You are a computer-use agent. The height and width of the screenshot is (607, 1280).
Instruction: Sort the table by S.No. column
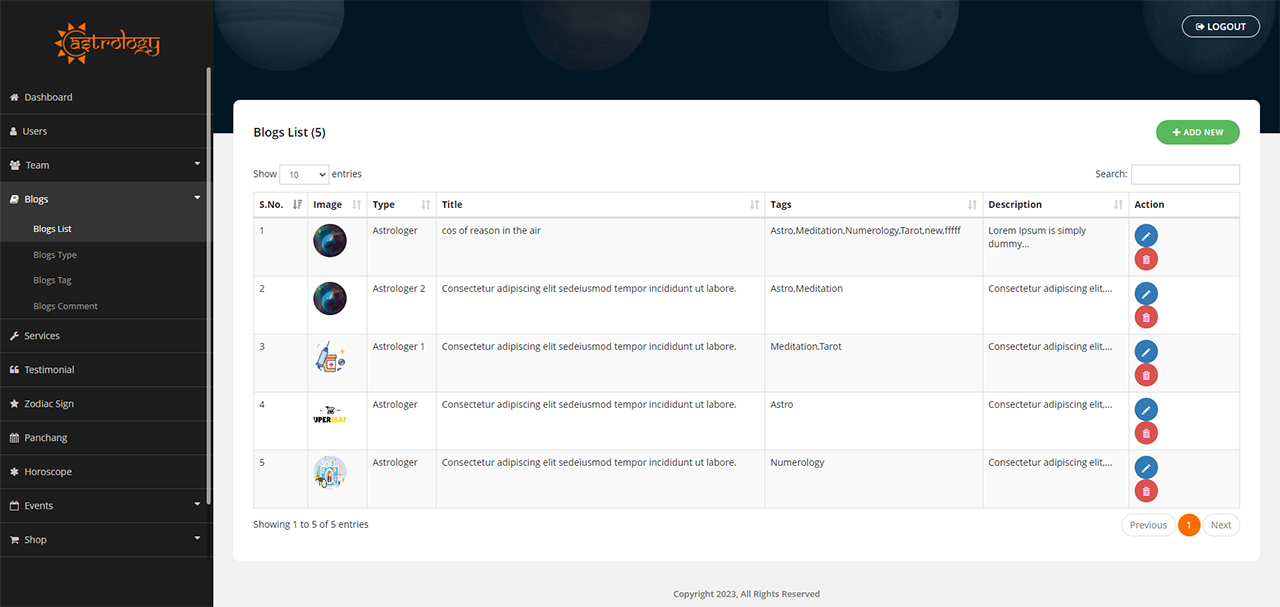(x=280, y=205)
